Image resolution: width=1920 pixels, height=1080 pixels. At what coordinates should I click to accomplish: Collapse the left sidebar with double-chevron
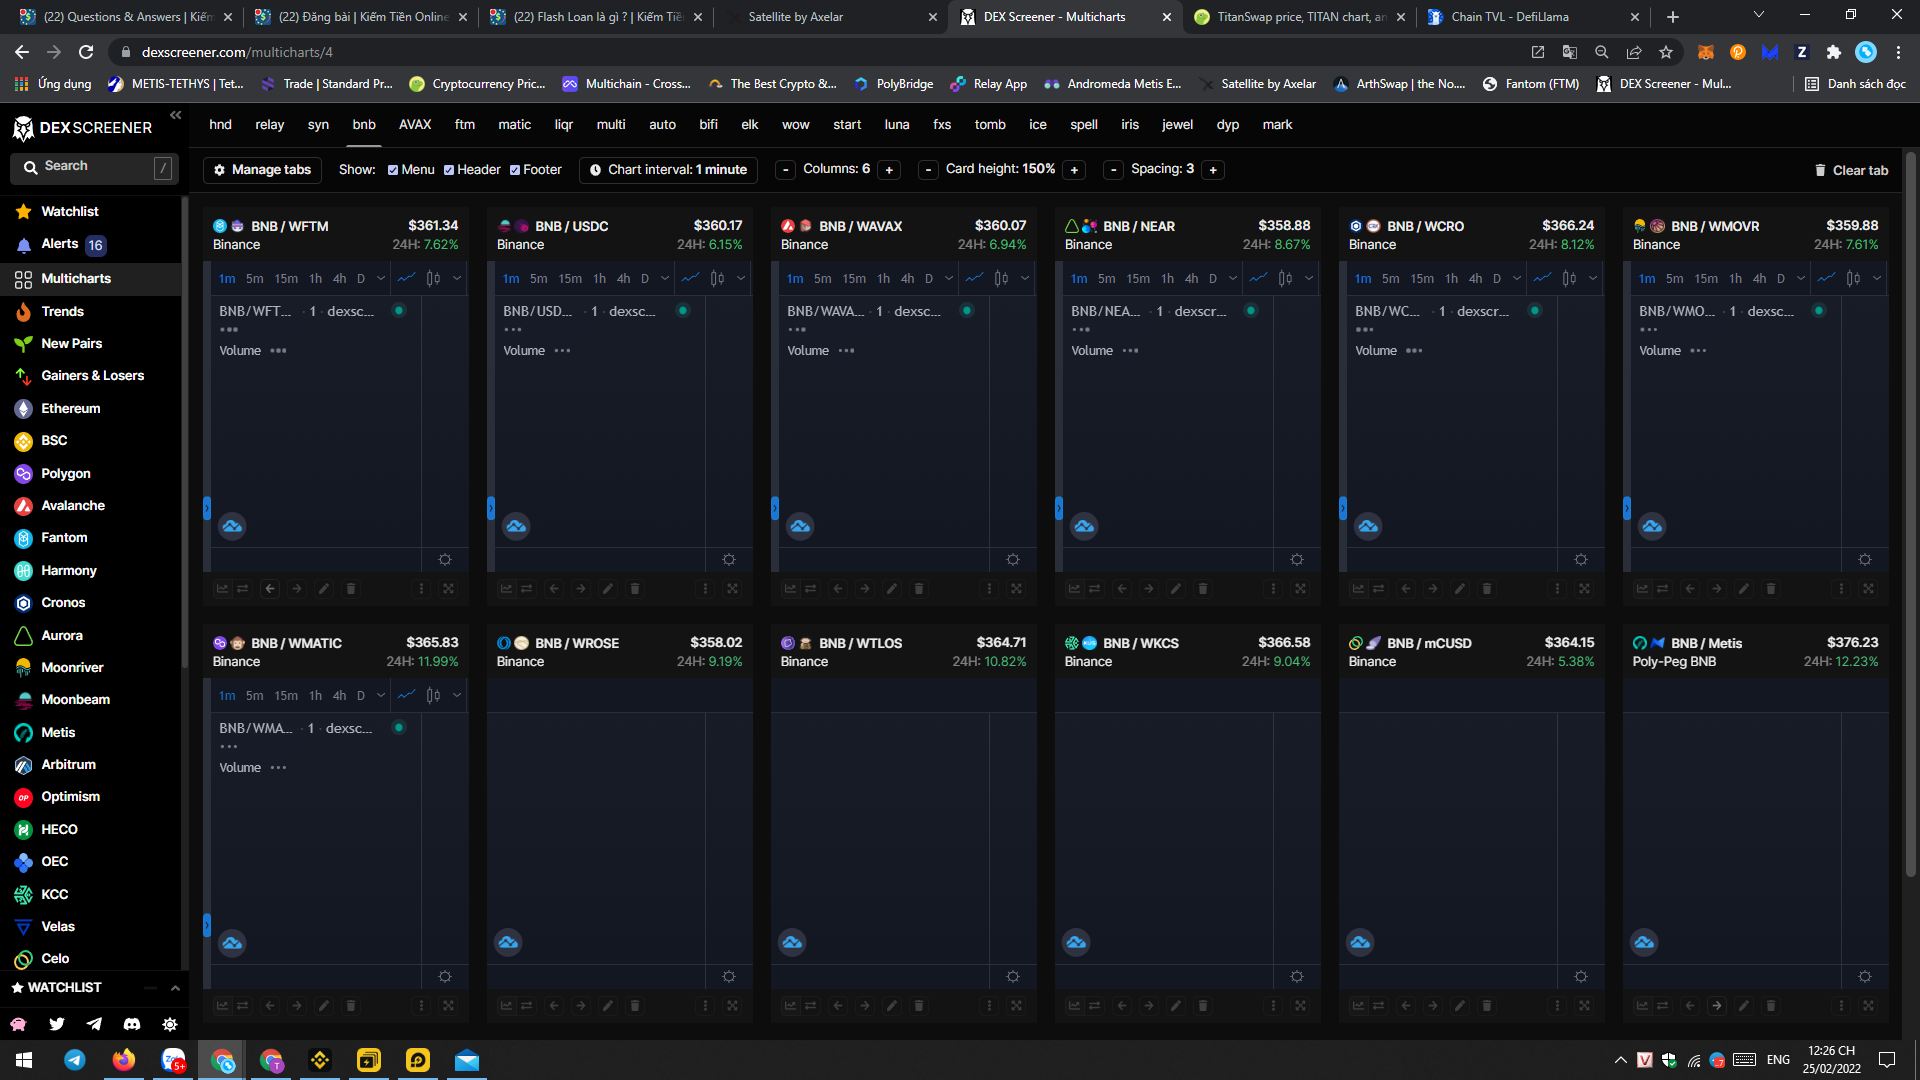[x=175, y=115]
